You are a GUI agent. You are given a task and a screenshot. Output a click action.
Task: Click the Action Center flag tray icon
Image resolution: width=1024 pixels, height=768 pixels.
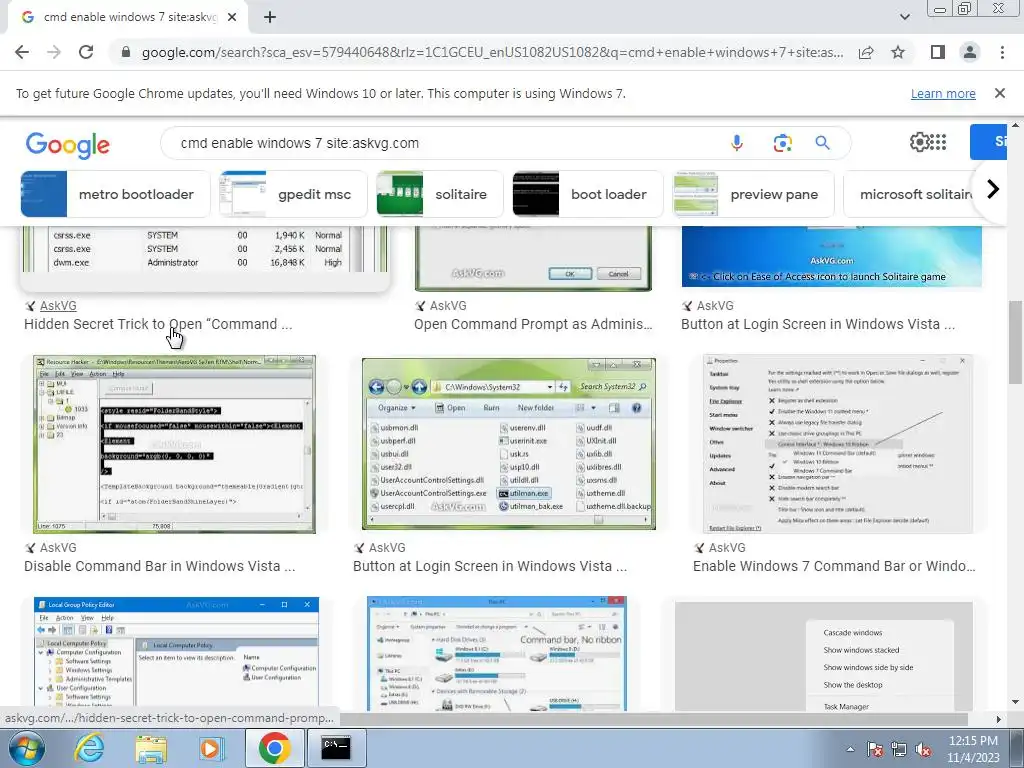pyautogui.click(x=874, y=750)
